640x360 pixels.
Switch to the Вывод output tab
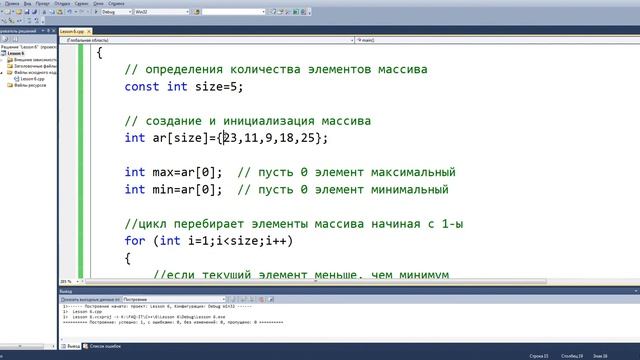(70, 346)
